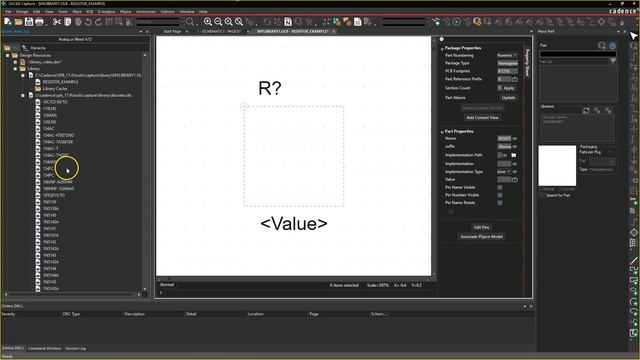Click the simulation Run play icon
Image resolution: width=640 pixels, height=360 pixels.
pyautogui.click(x=457, y=22)
